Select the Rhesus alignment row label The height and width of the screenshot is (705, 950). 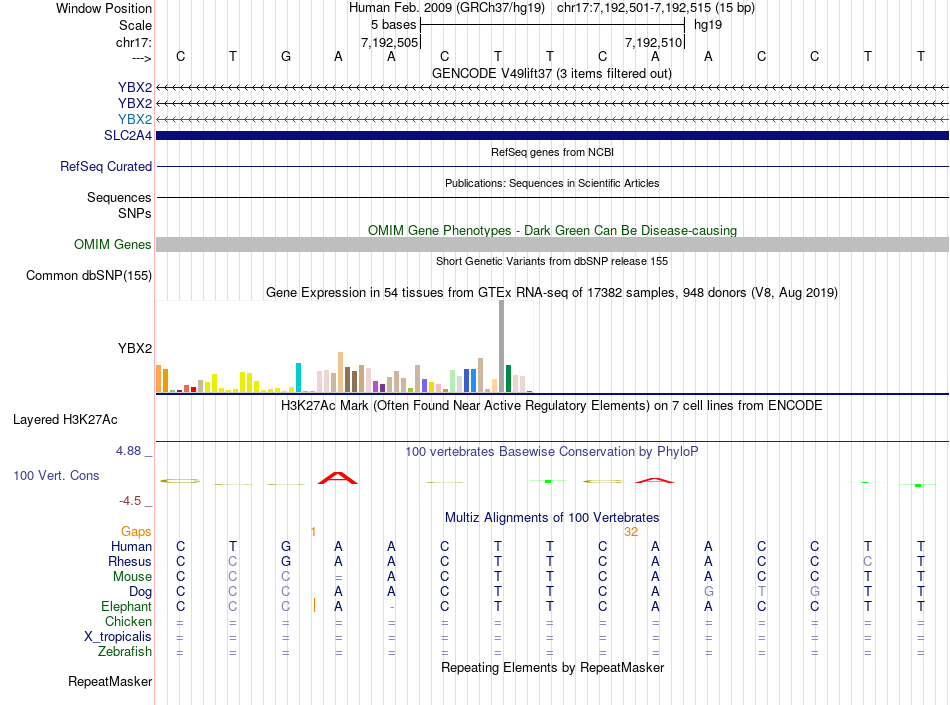130,561
